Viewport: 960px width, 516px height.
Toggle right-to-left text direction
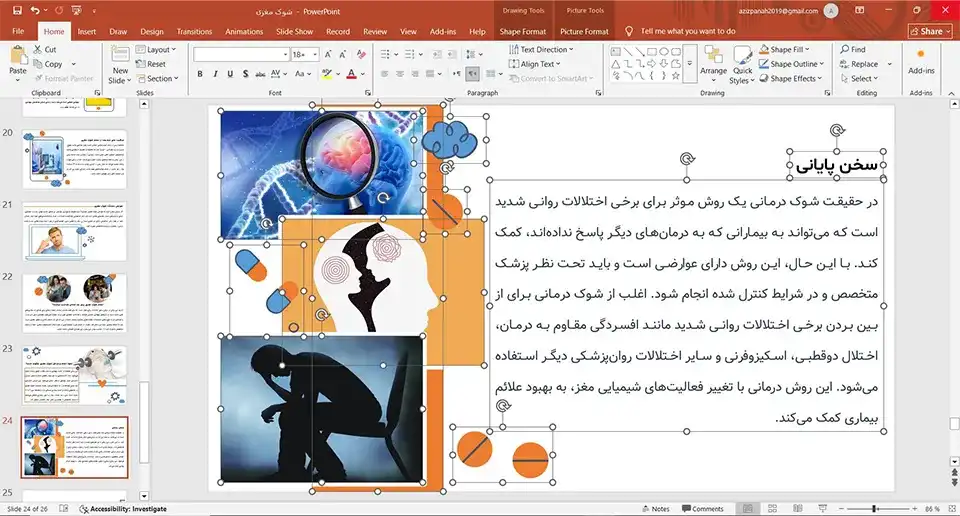(472, 74)
